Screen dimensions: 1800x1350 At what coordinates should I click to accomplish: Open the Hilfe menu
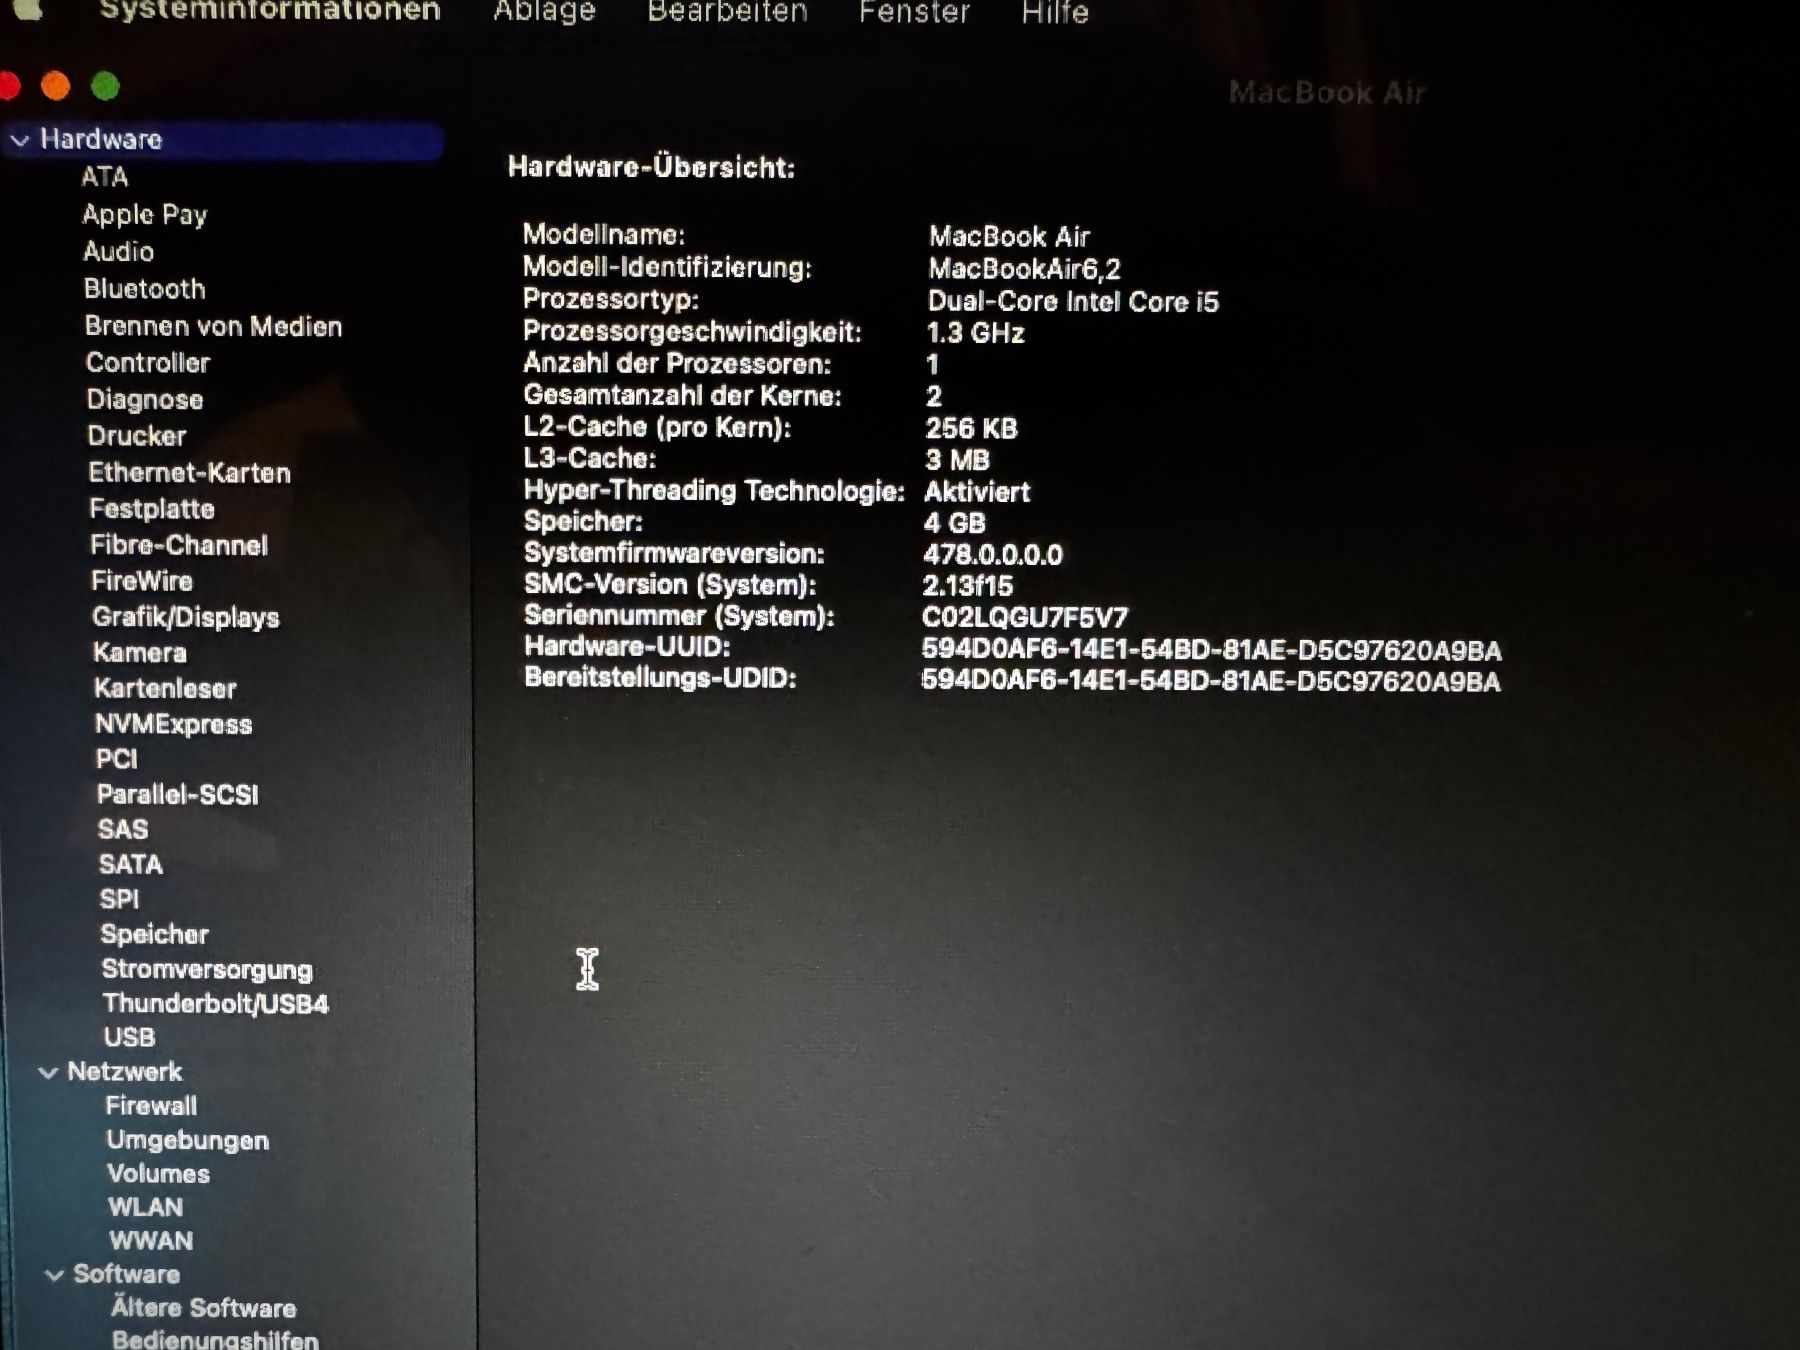(x=1055, y=11)
